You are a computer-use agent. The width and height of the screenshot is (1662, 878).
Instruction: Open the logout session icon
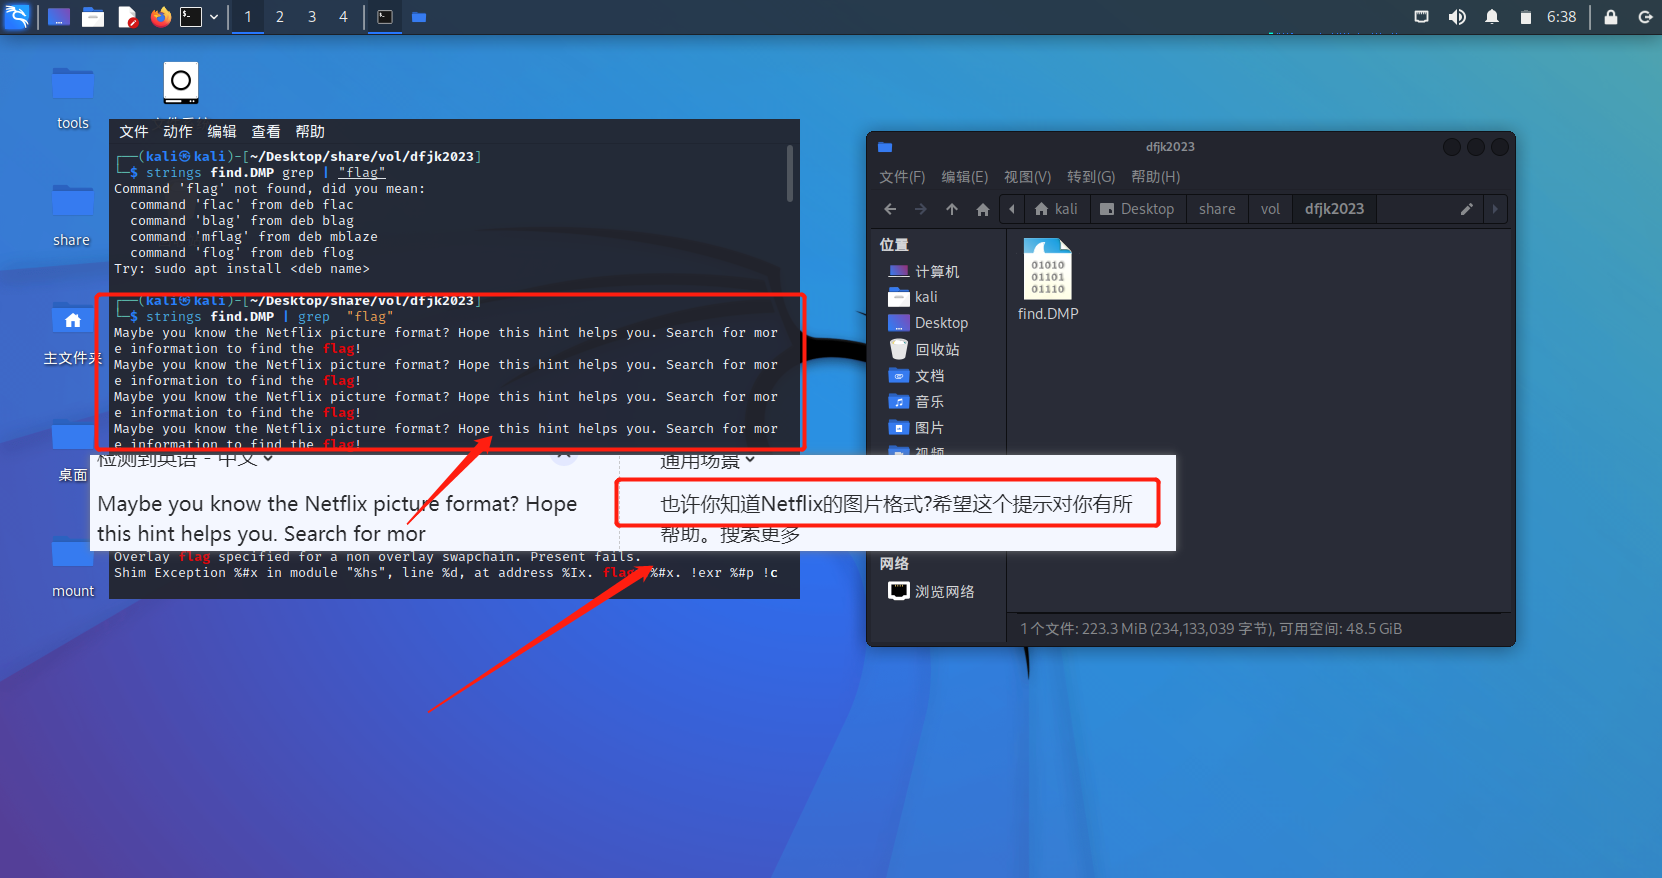(1645, 17)
